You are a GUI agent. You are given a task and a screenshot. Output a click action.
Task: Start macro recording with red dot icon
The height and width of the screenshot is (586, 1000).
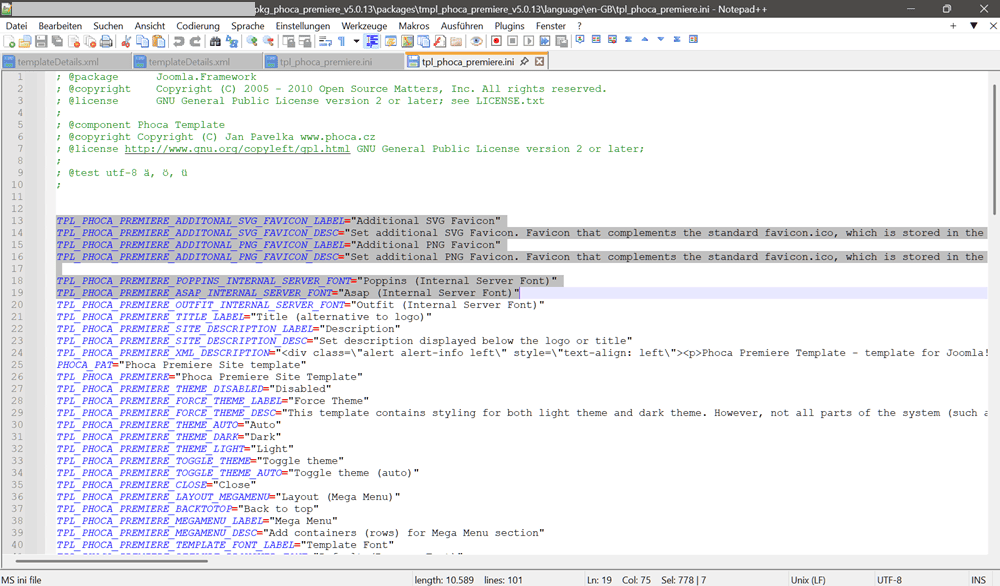click(496, 42)
